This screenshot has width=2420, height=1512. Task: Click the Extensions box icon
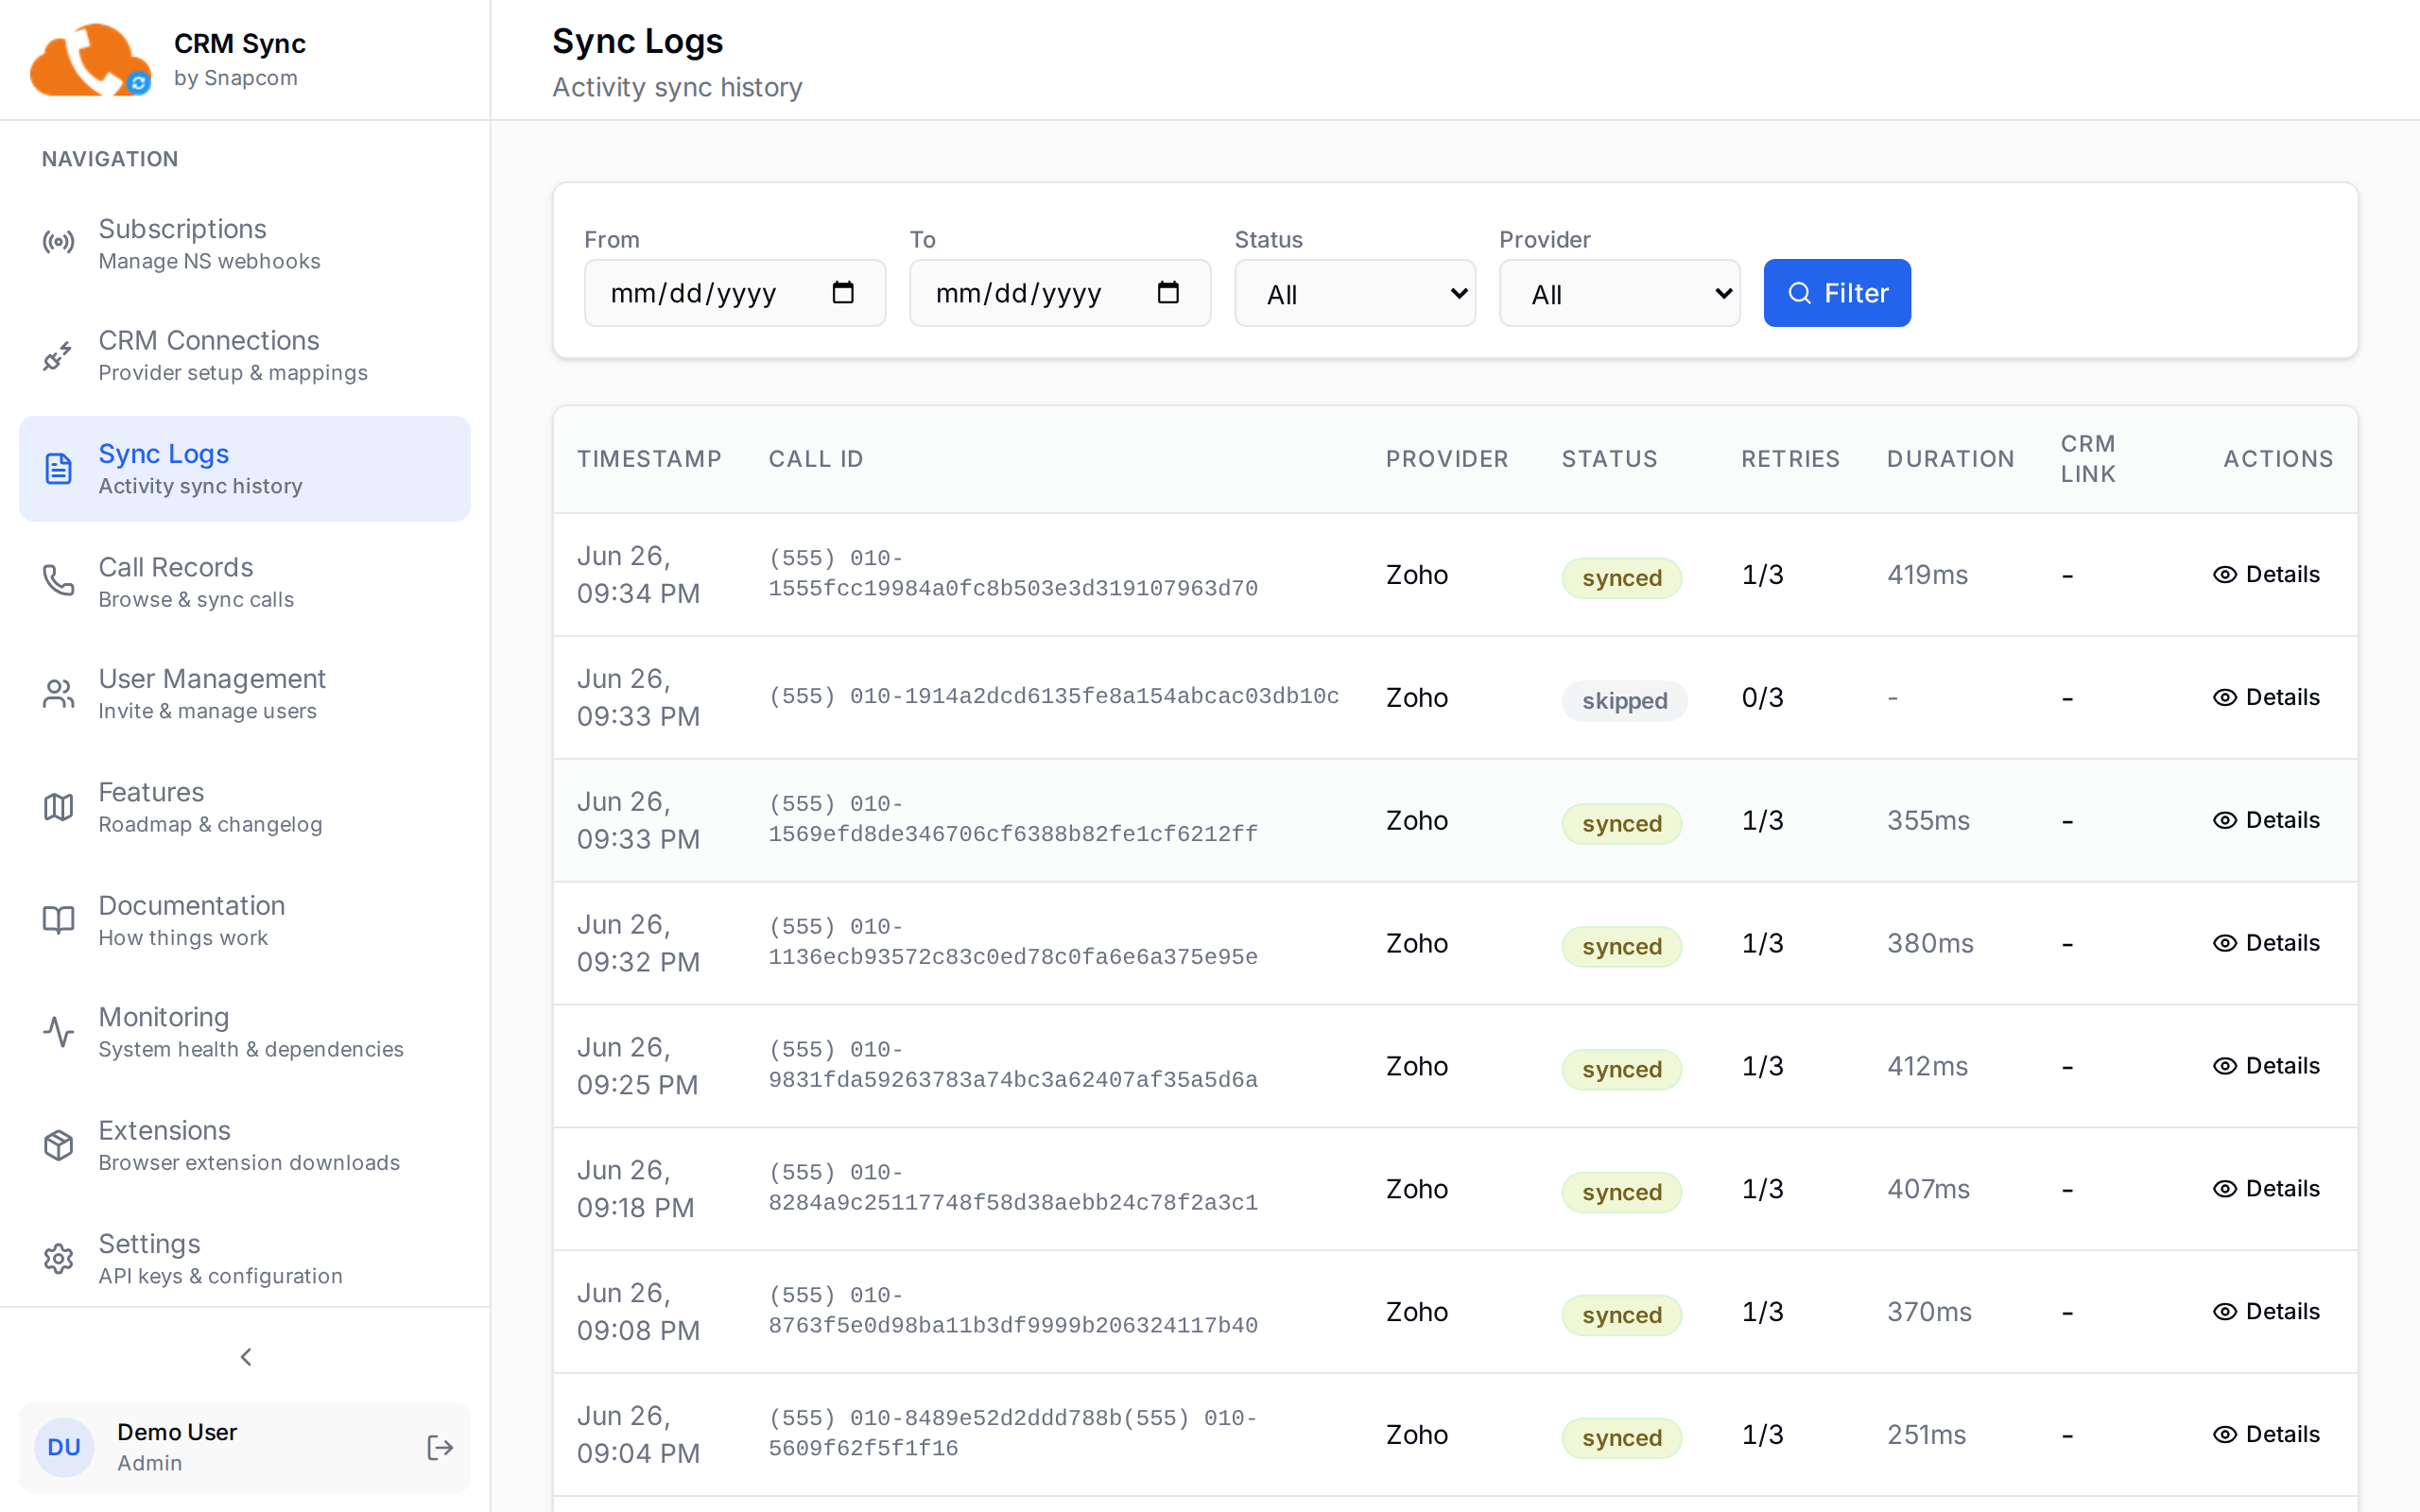[58, 1145]
